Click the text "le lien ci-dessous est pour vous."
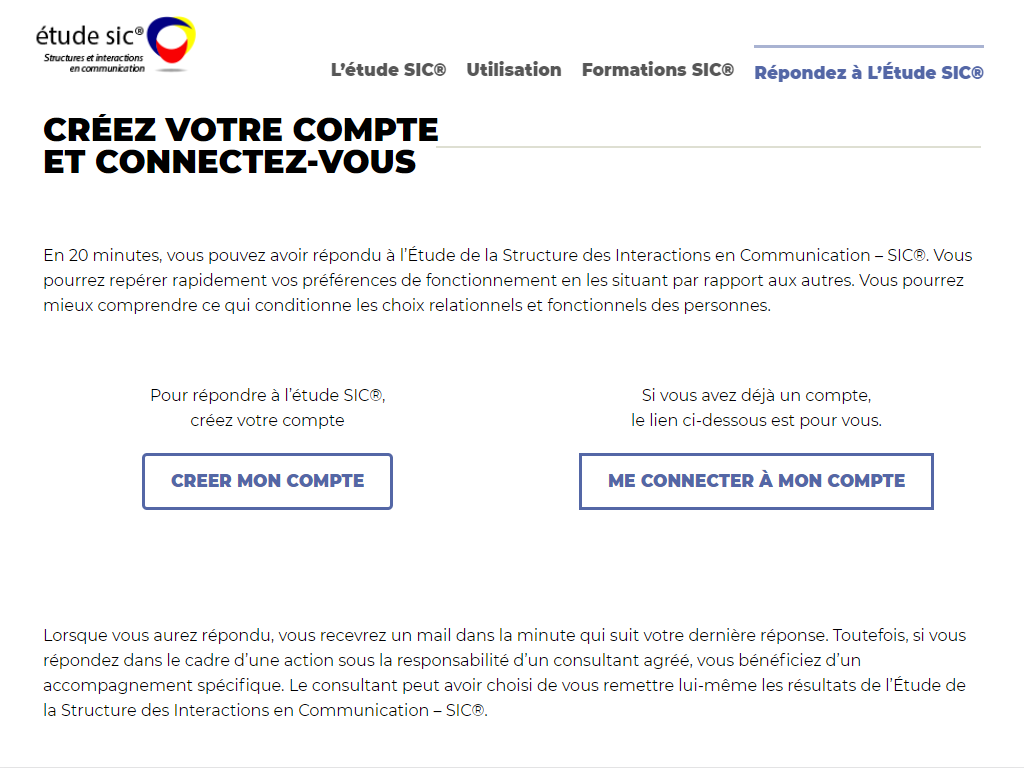The image size is (1024, 768). (x=756, y=420)
